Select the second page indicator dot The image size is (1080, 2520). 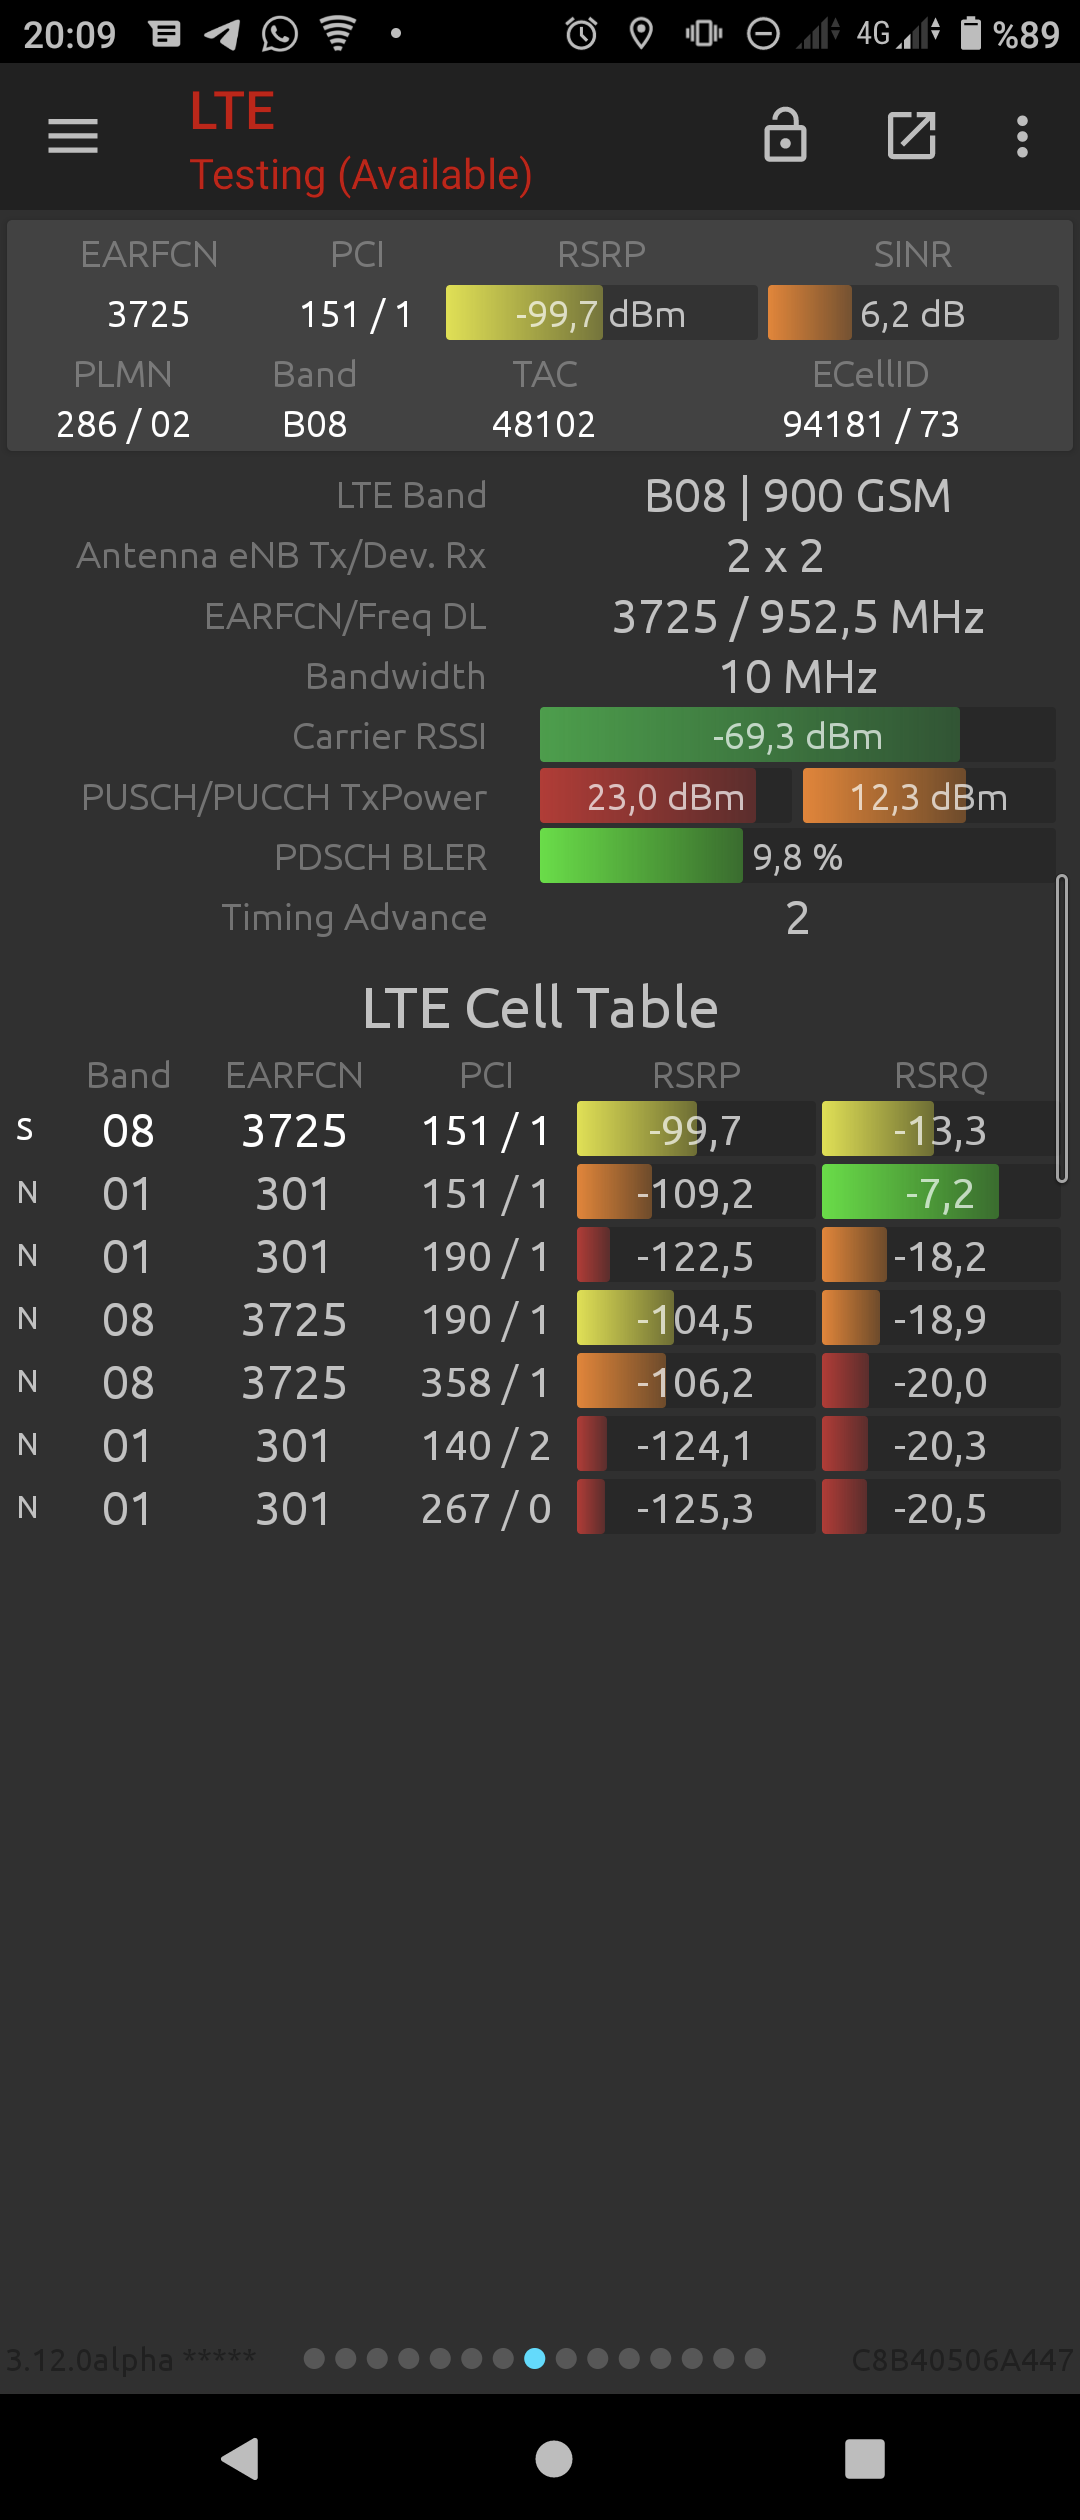346,2359
